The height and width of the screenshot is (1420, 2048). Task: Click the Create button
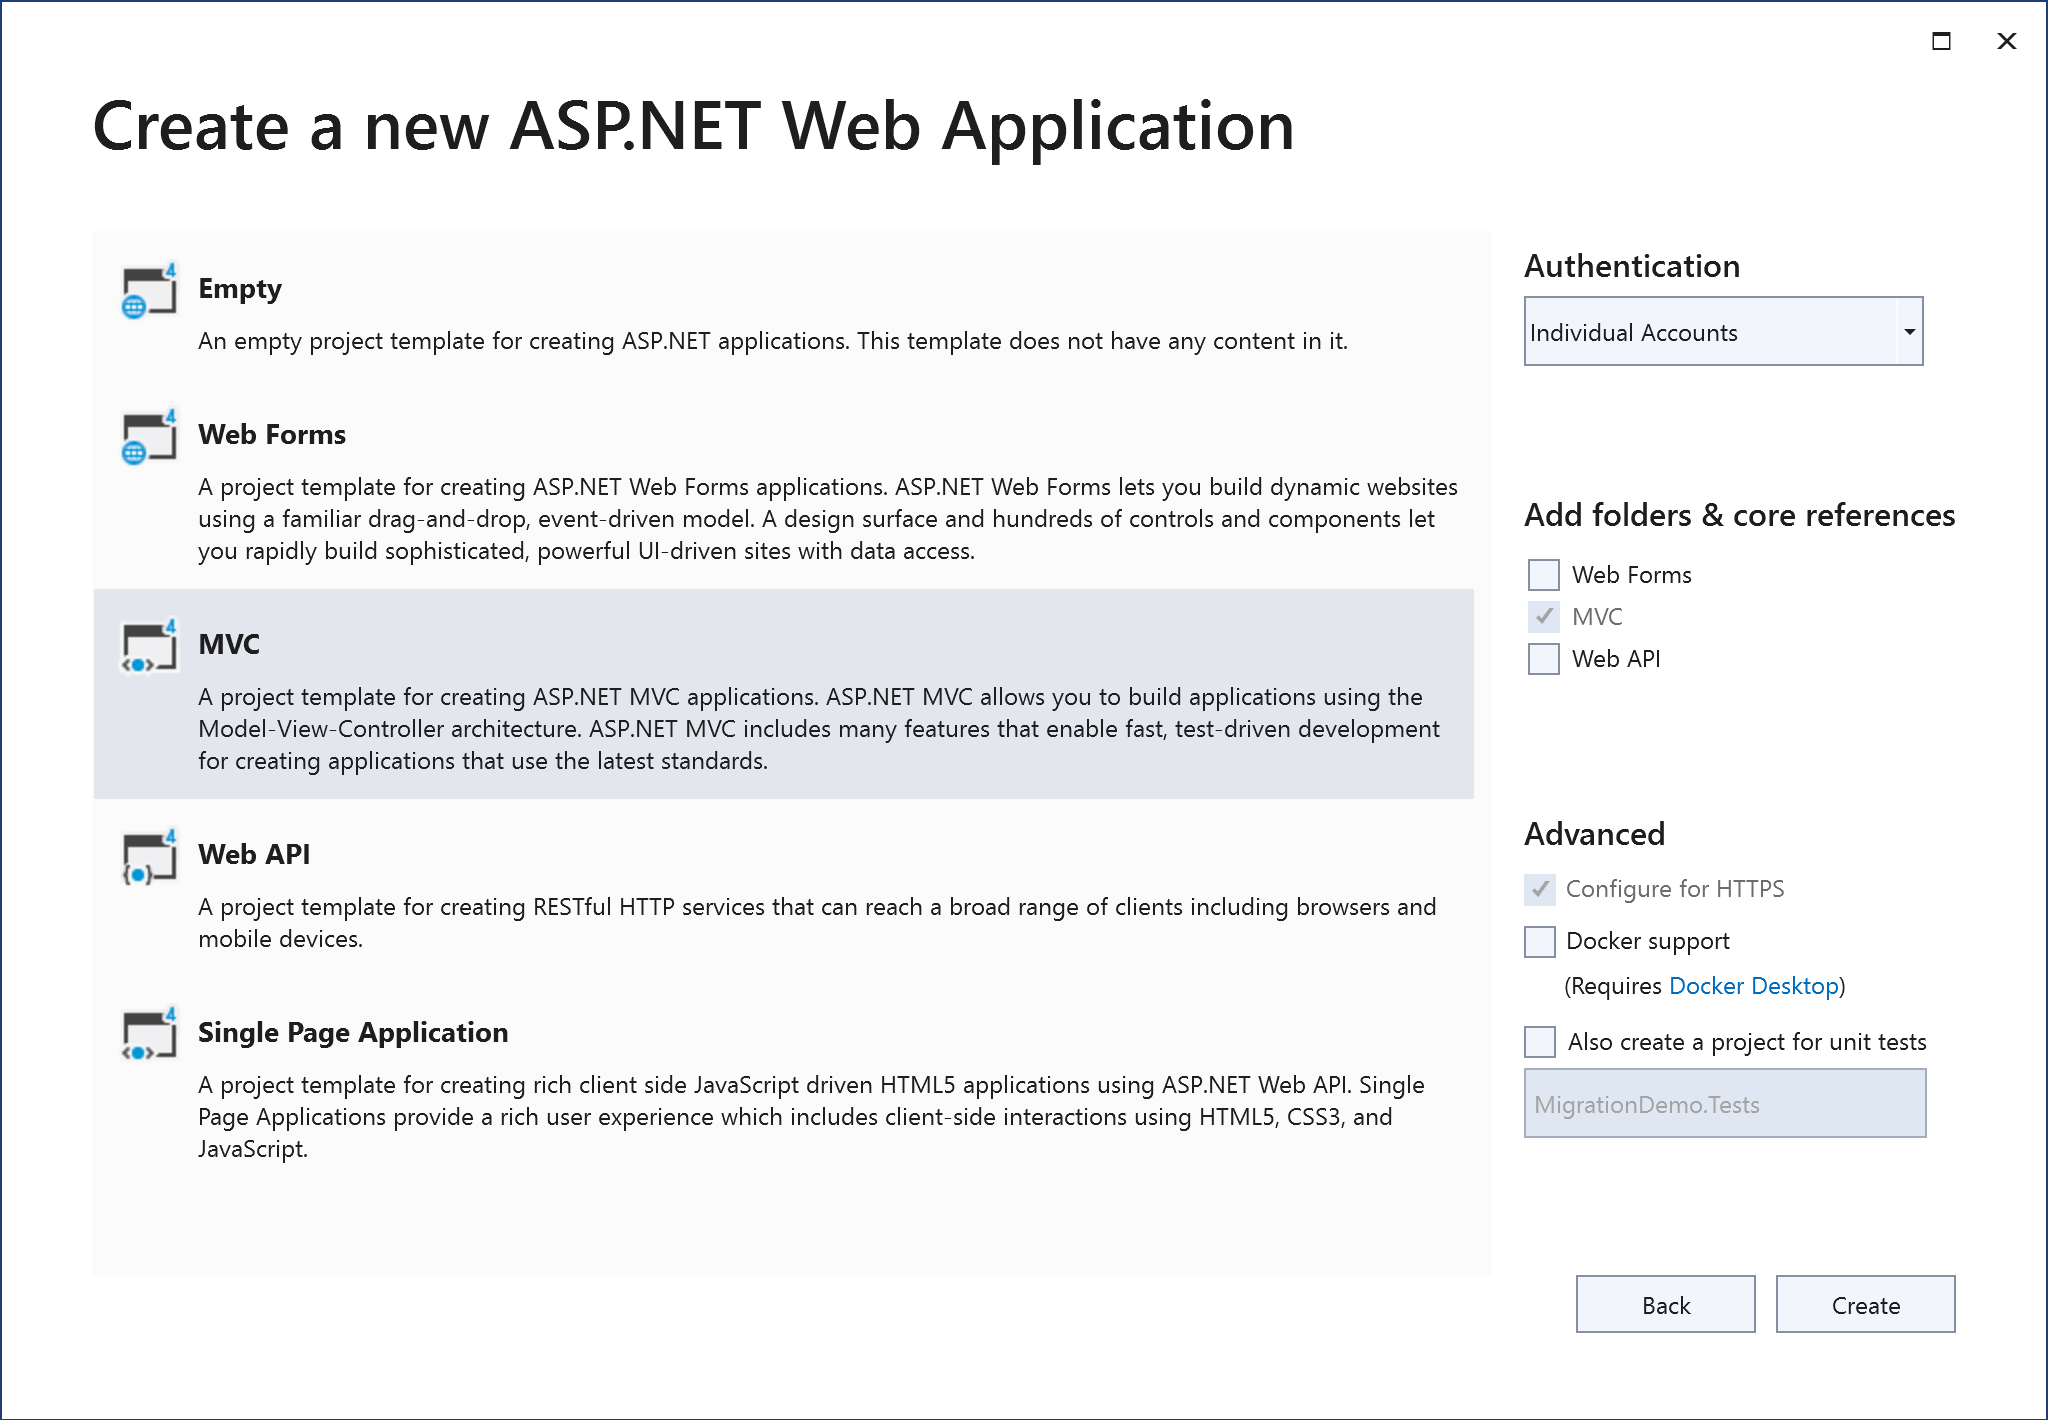pos(1866,1304)
